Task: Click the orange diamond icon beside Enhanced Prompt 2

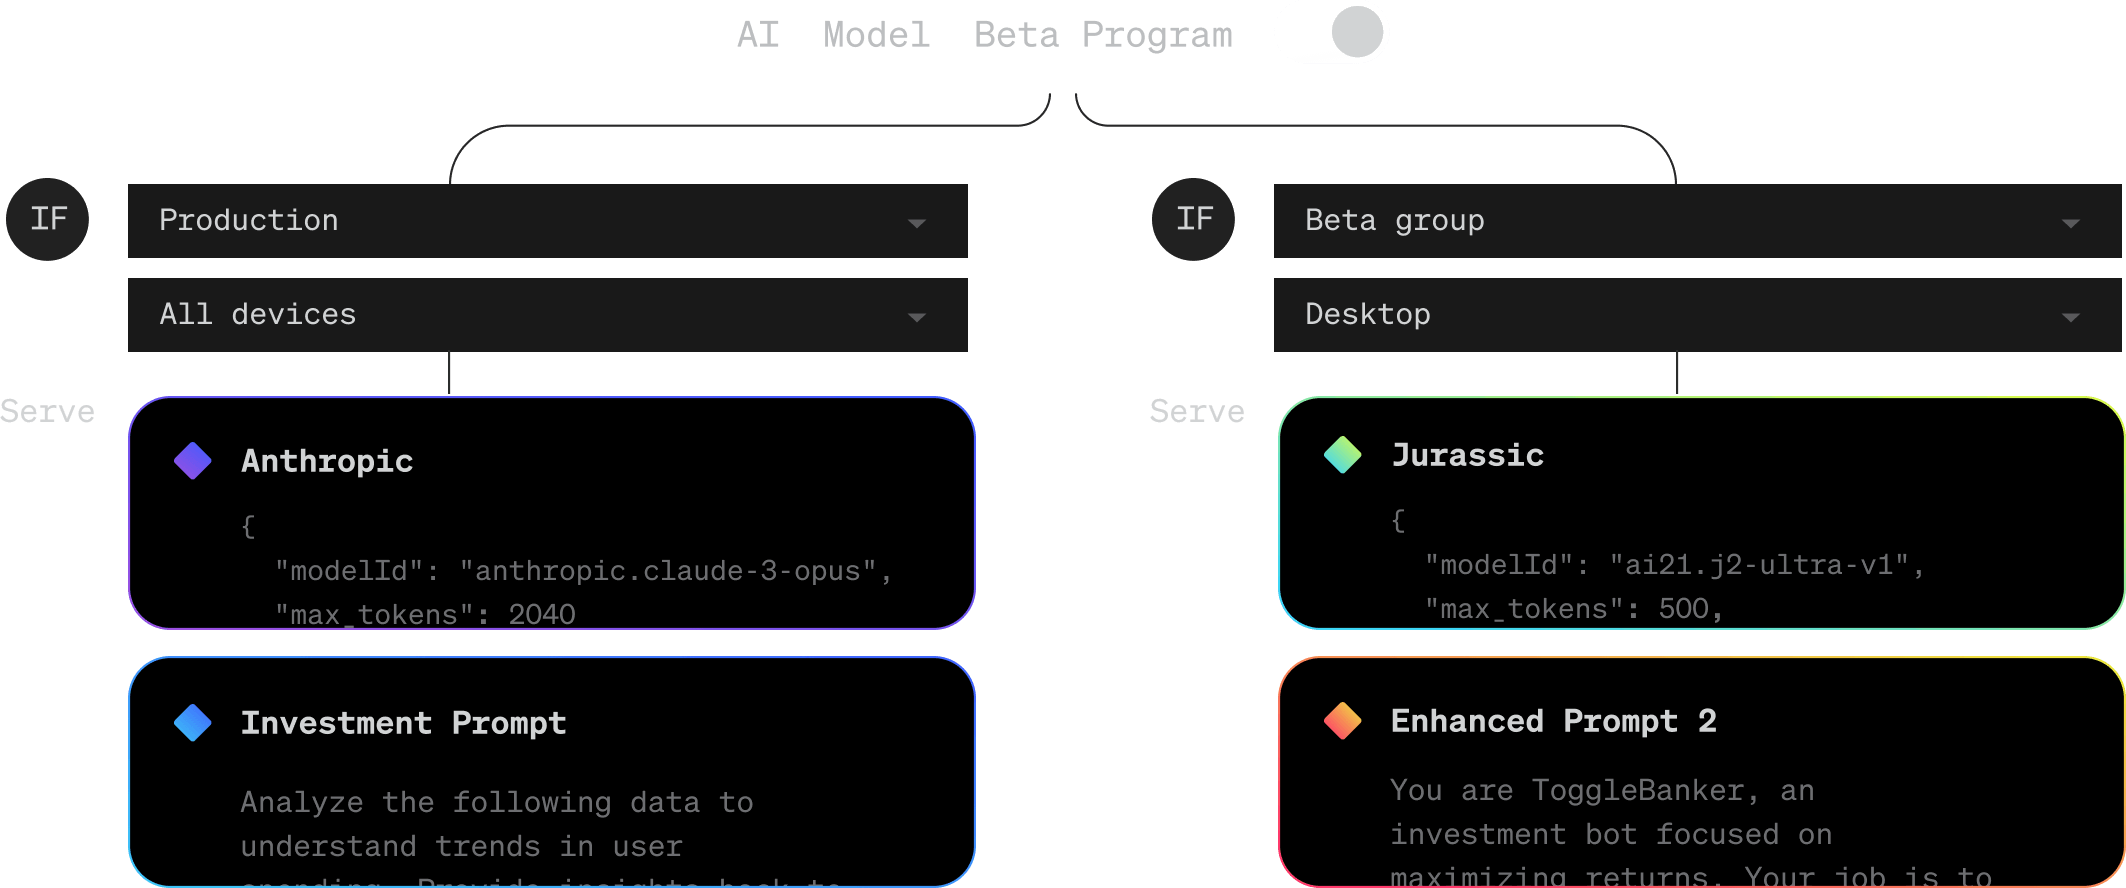Action: 1343,721
